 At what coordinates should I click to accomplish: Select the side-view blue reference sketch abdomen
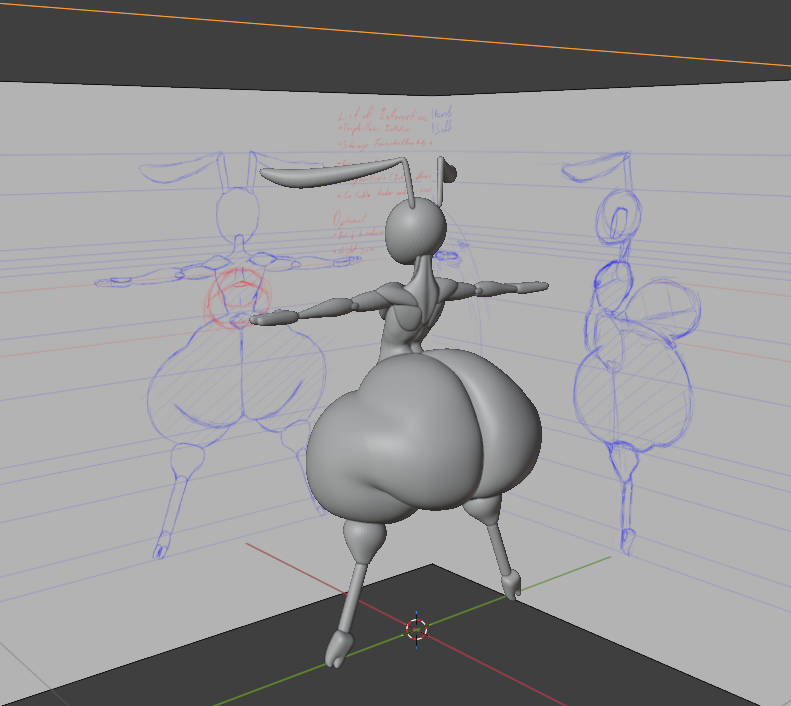(632, 395)
